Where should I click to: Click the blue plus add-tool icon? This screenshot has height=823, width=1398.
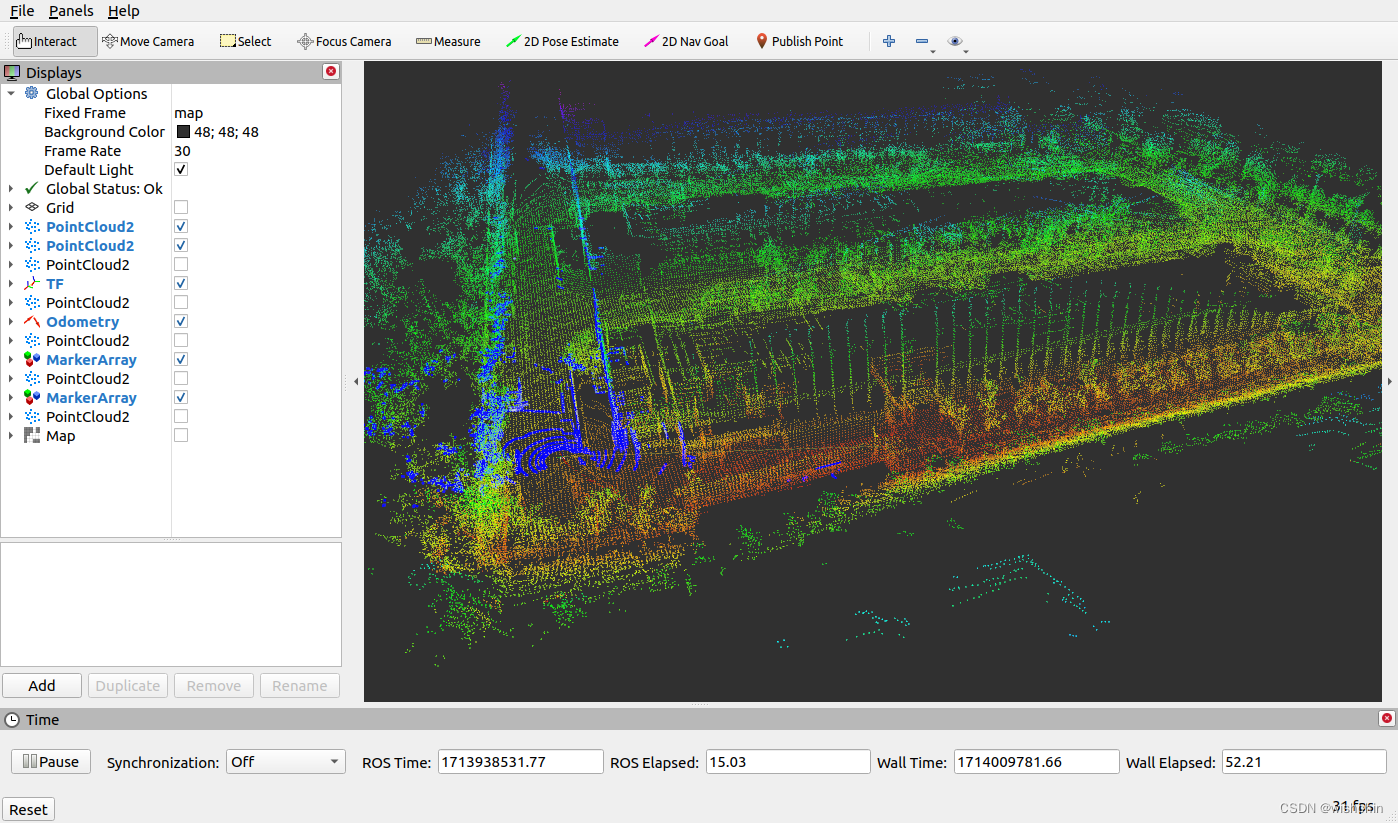coord(889,41)
